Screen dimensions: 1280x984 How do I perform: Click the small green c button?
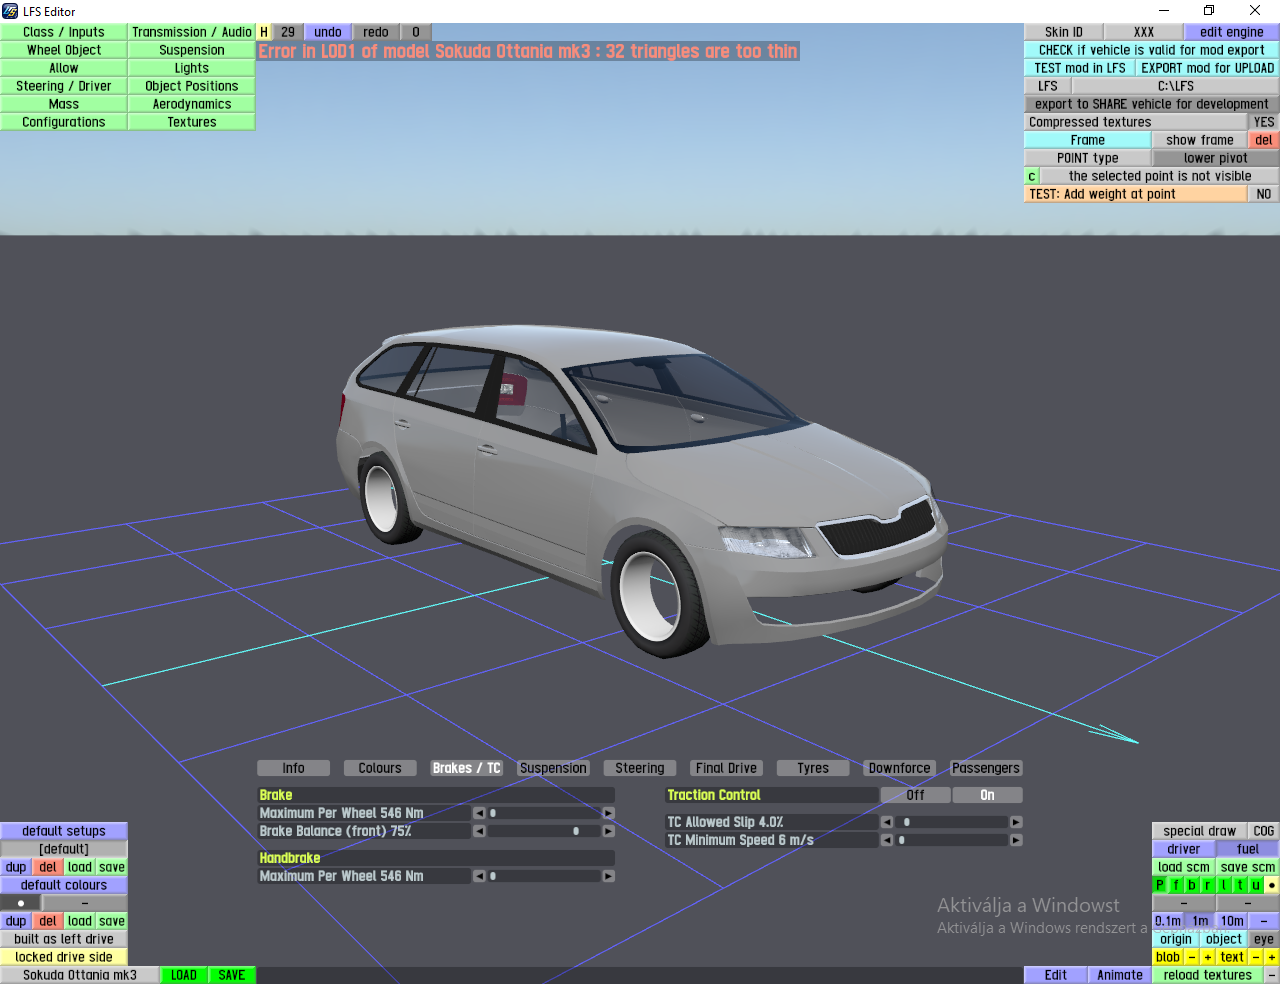pyautogui.click(x=1032, y=176)
